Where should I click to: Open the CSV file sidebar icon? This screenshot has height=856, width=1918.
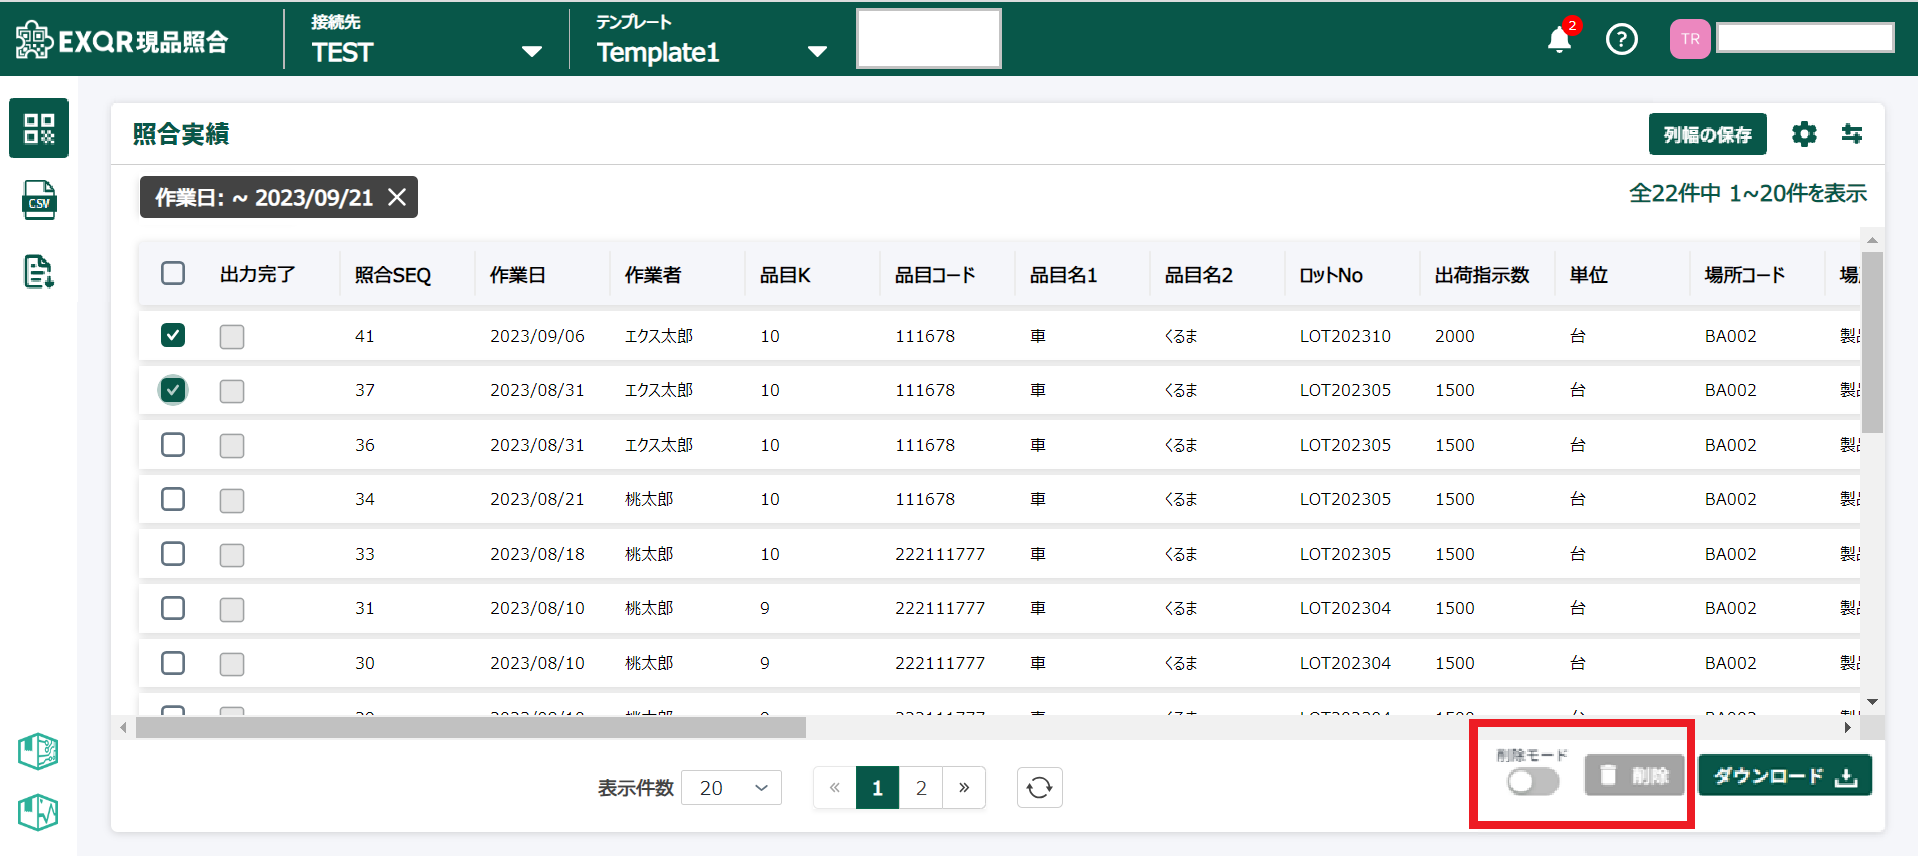(39, 200)
